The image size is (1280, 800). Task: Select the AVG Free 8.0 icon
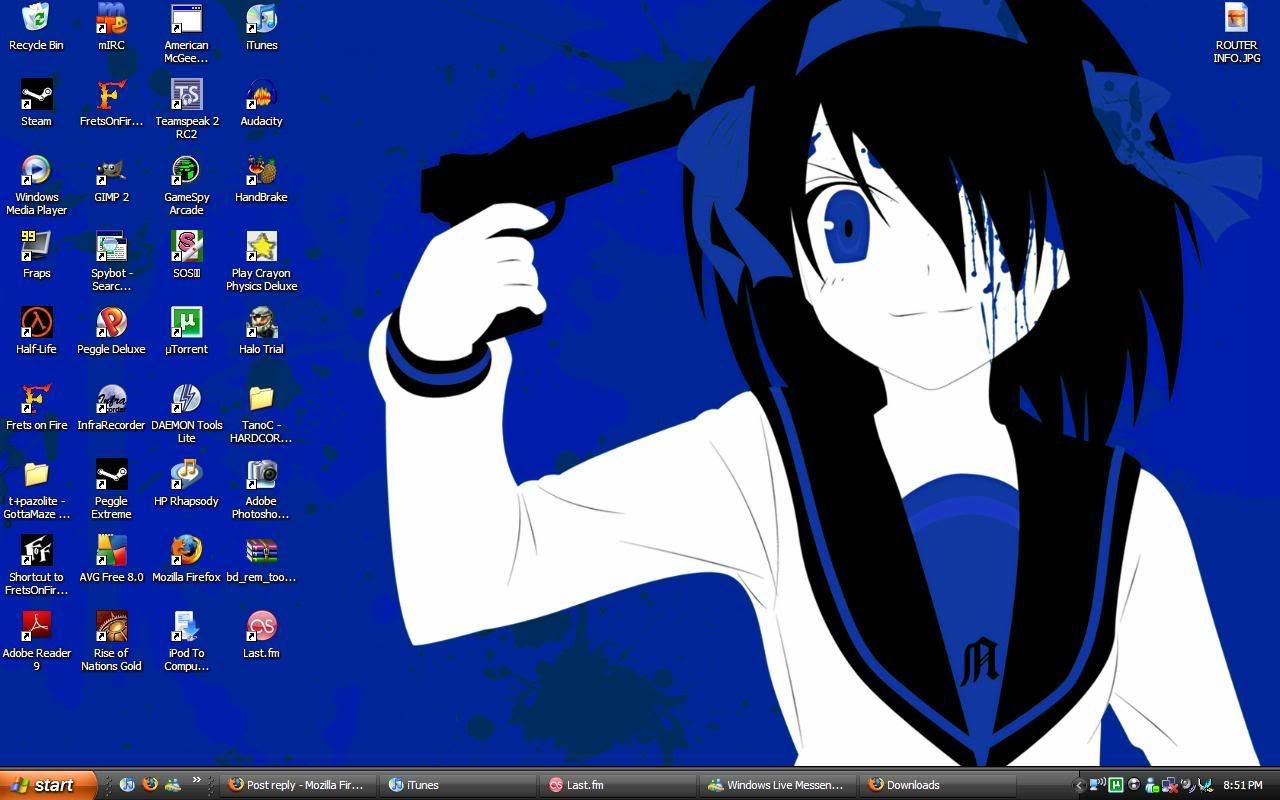click(111, 559)
